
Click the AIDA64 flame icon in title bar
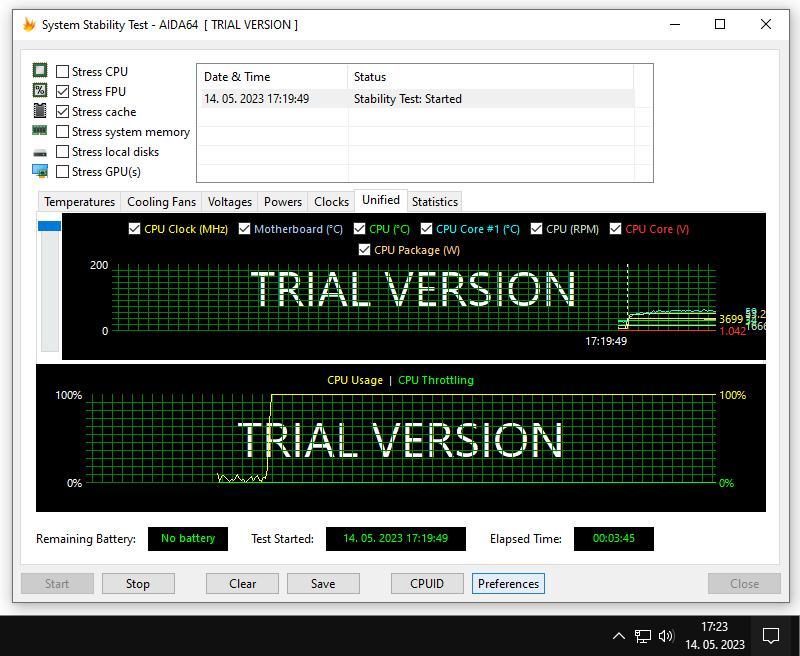point(29,24)
